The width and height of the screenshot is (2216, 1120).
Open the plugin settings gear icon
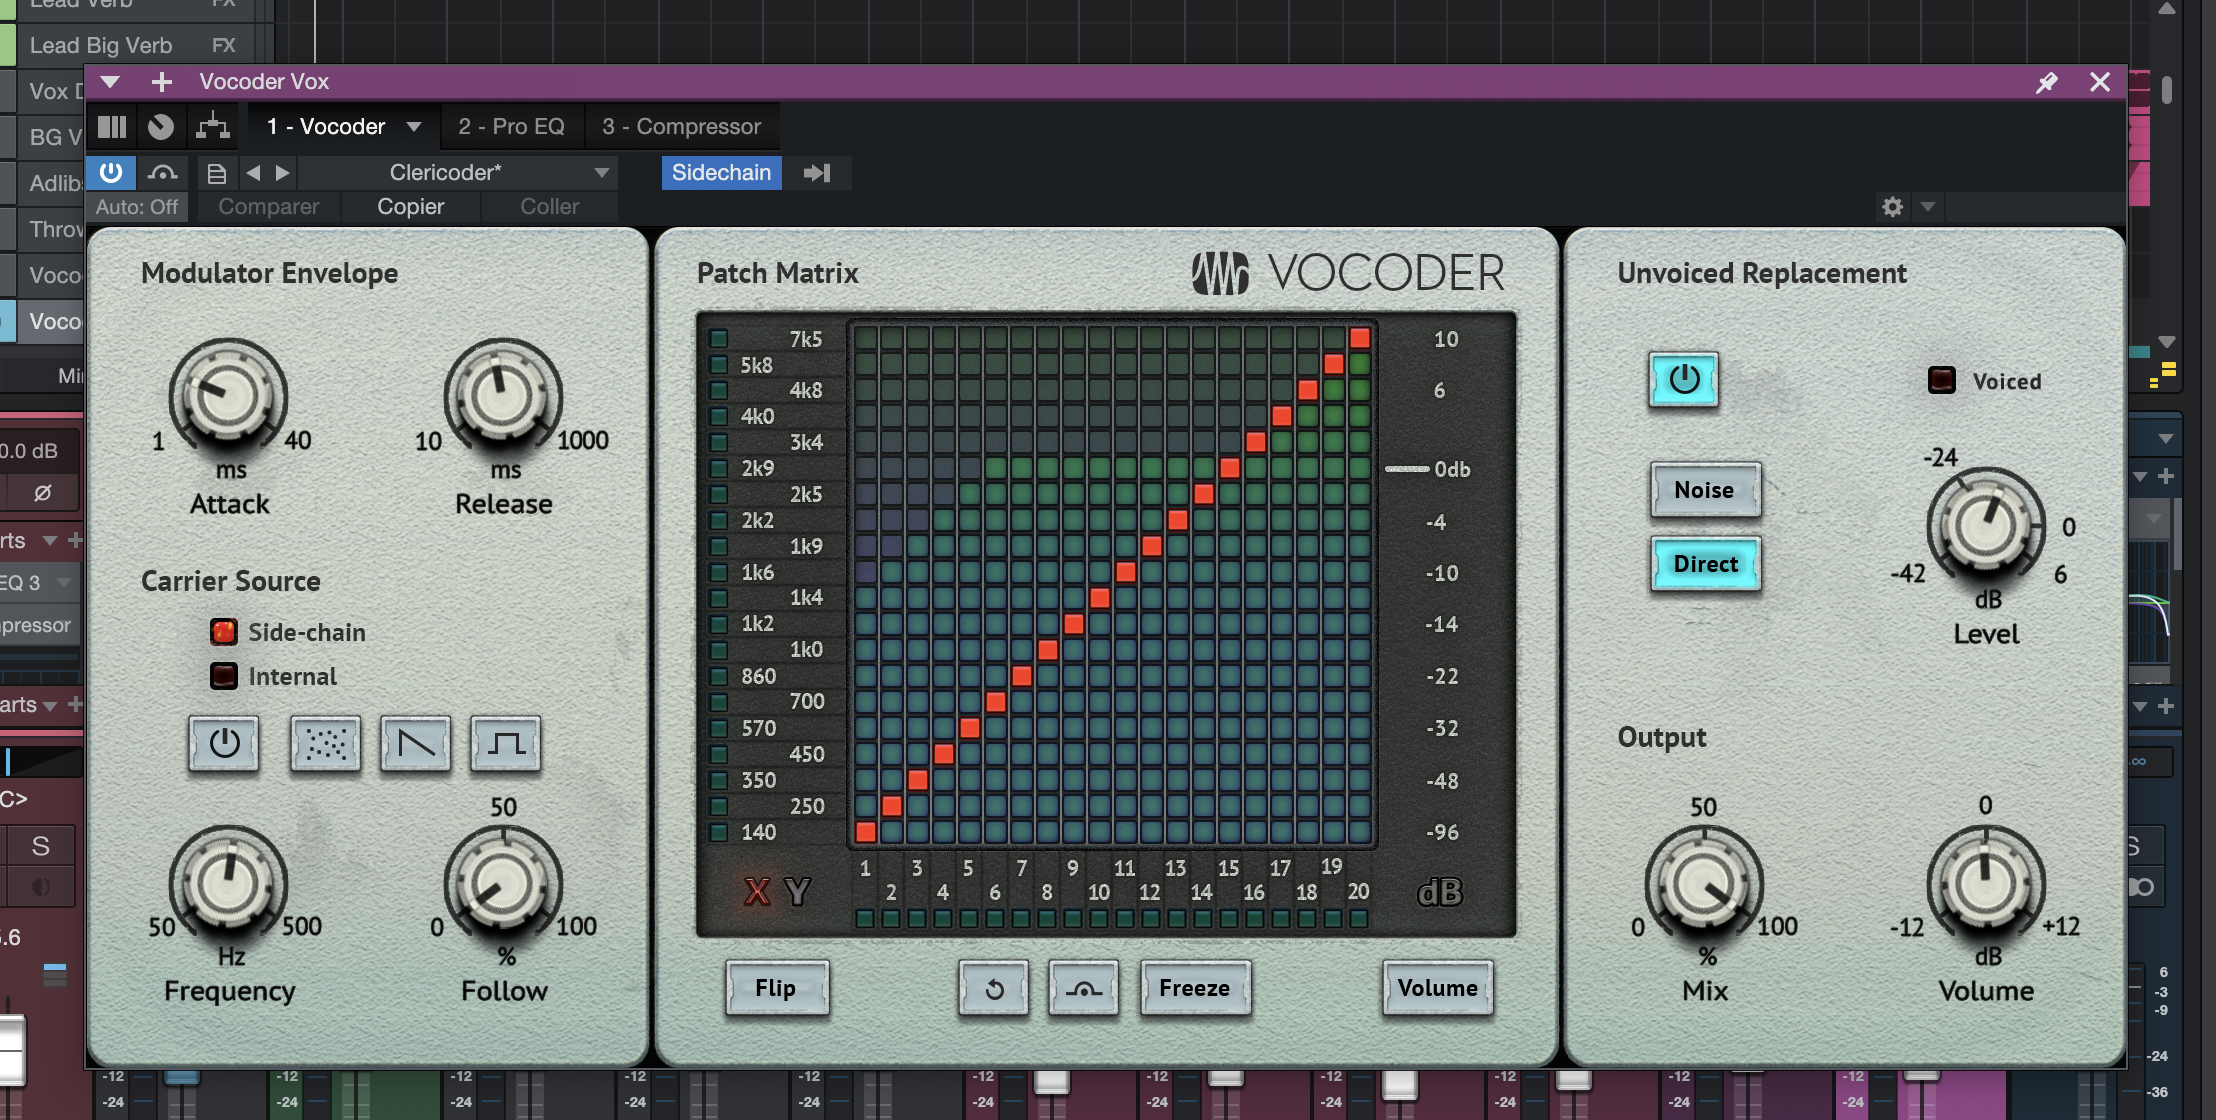1892,207
